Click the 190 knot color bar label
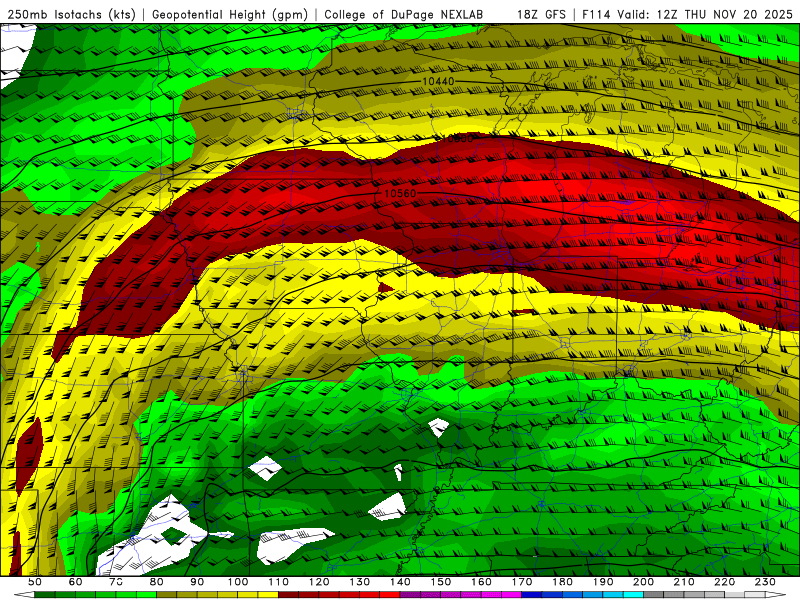800x600 pixels. [603, 582]
